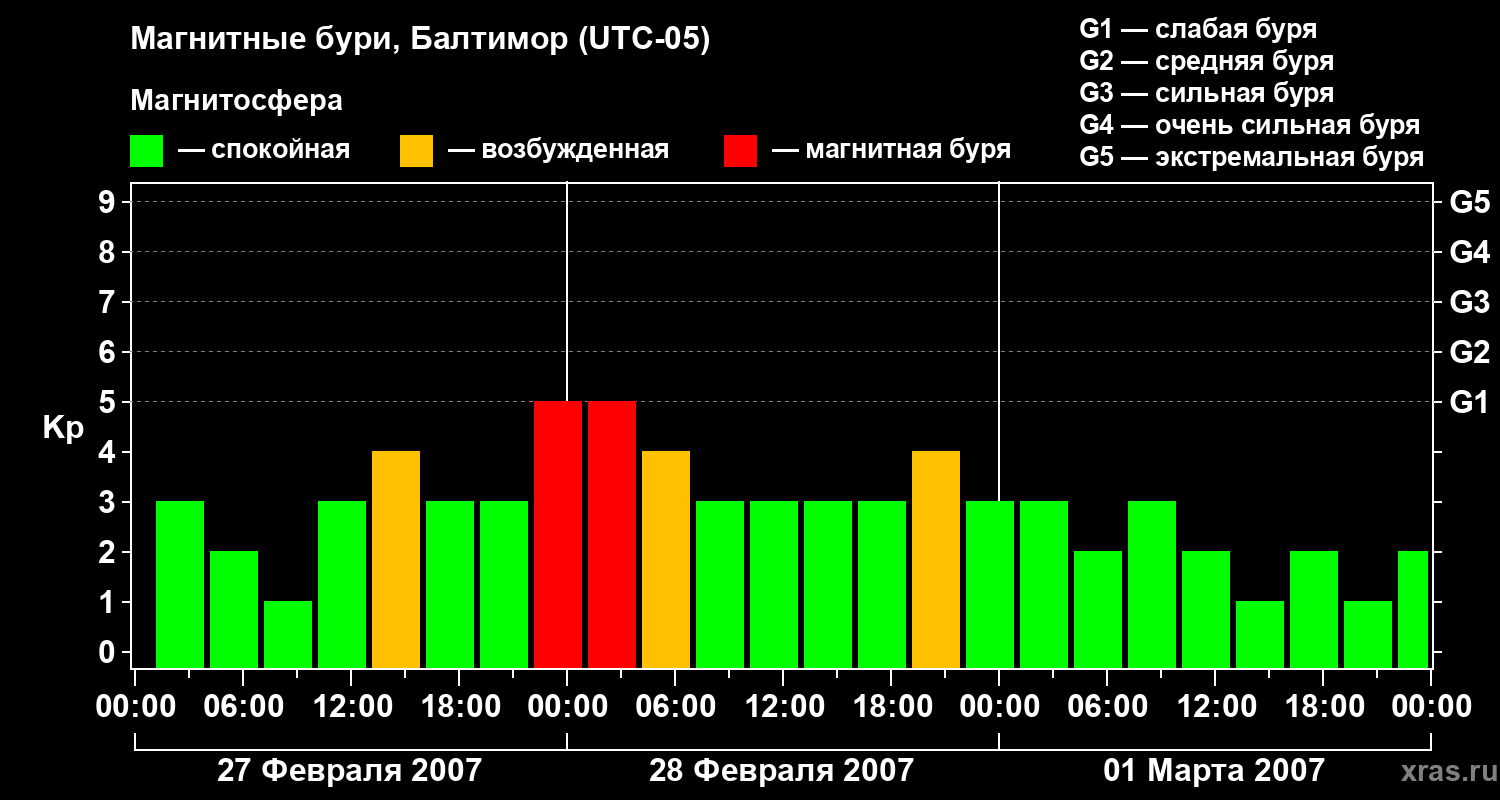Select the orange bar on 27 February

coord(395,559)
